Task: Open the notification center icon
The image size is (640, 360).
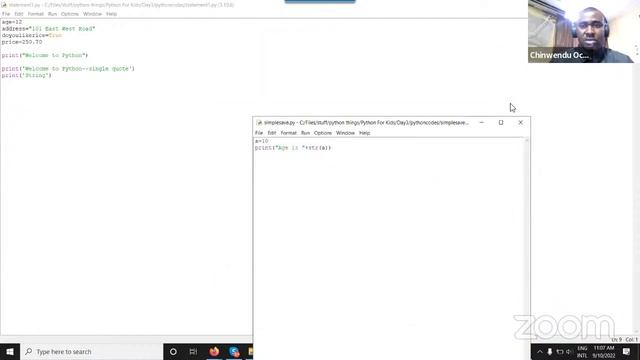Action: pos(627,351)
